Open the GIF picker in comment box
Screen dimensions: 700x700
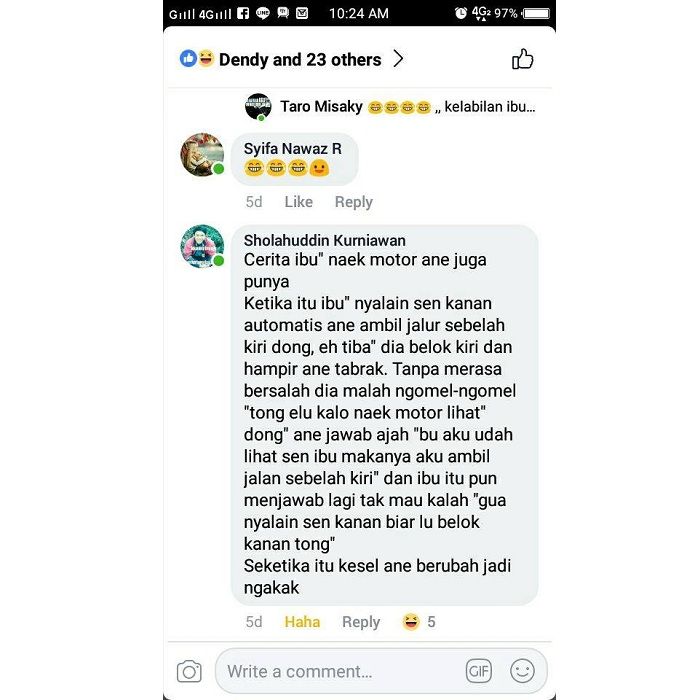[x=479, y=671]
